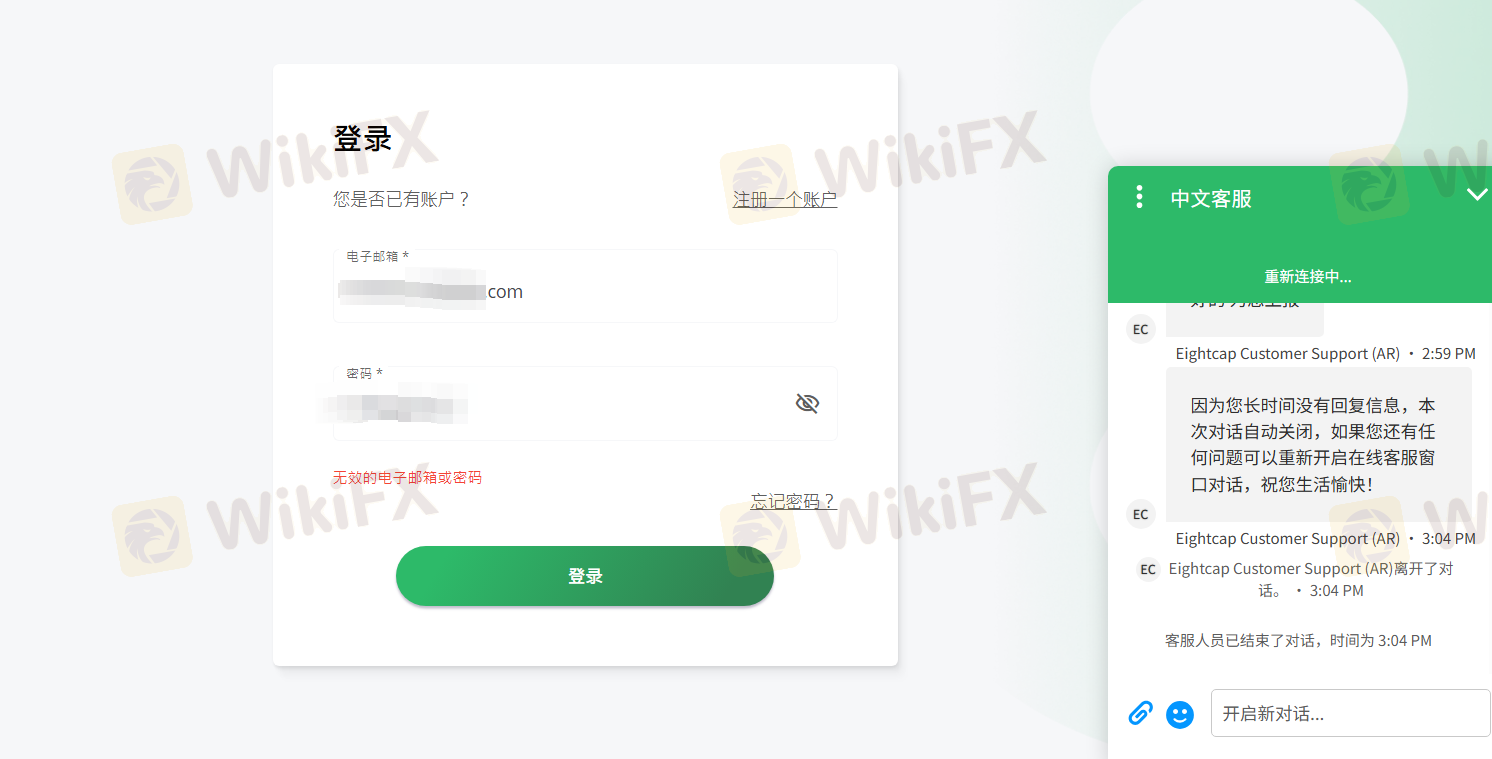Attach a file with the paperclip icon
The width and height of the screenshot is (1492, 759).
click(1140, 713)
